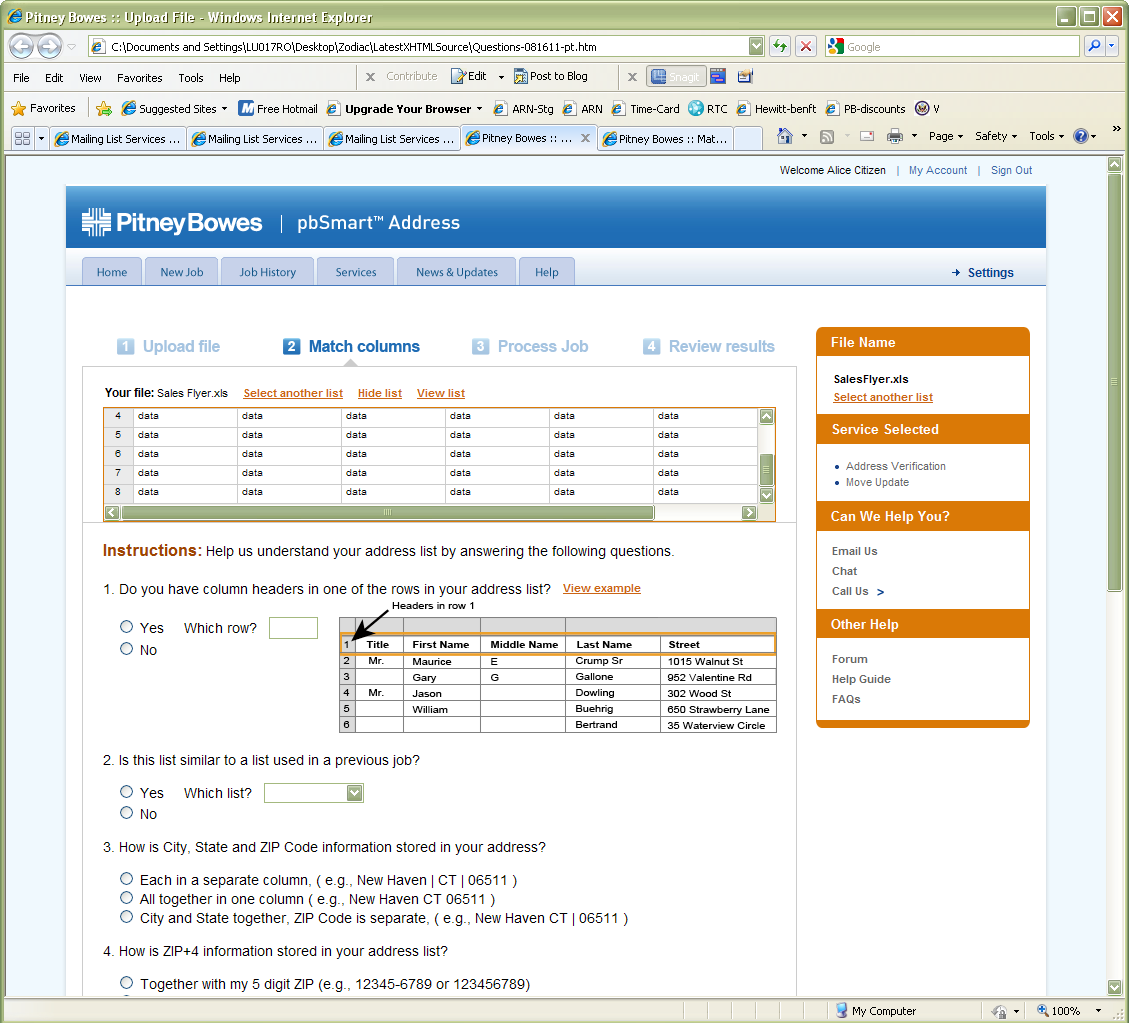
Task: Click the Zoom level magnifier in status bar
Action: click(x=1043, y=1011)
